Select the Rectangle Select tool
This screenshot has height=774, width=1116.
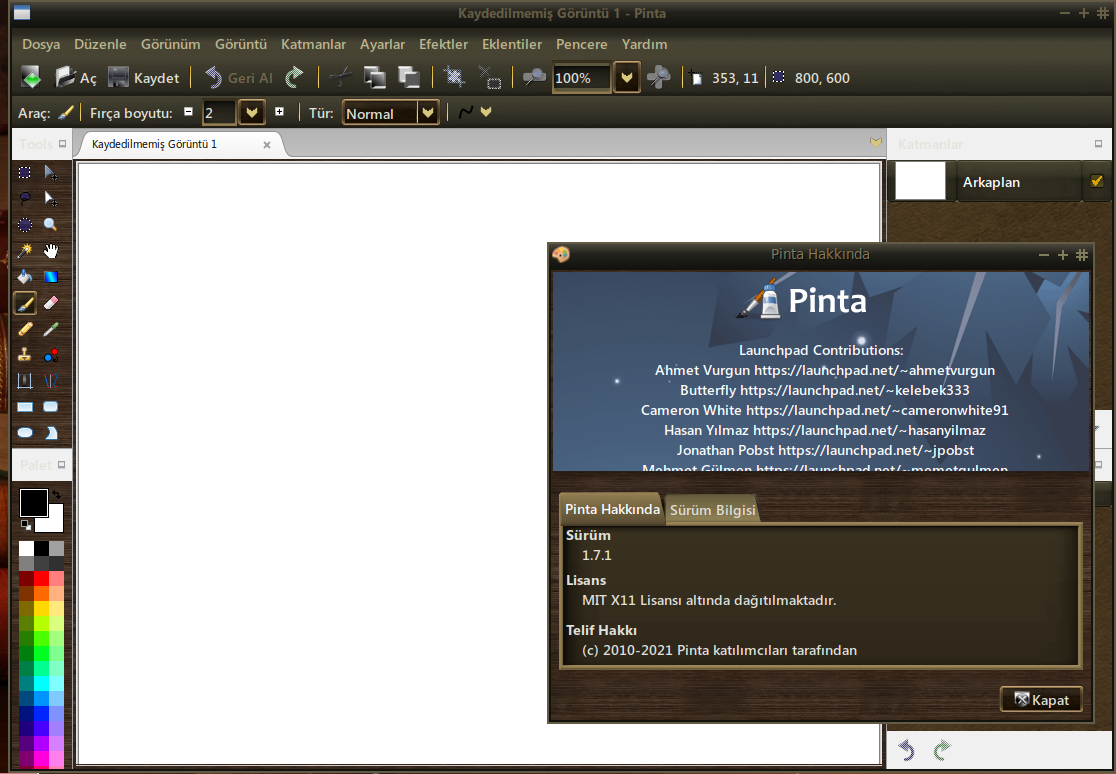tap(24, 172)
